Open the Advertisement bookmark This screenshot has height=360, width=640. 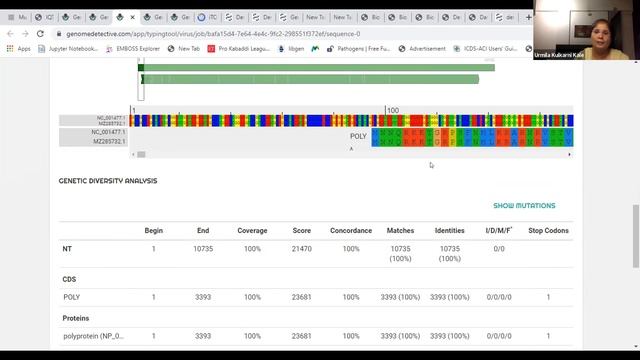tap(422, 49)
